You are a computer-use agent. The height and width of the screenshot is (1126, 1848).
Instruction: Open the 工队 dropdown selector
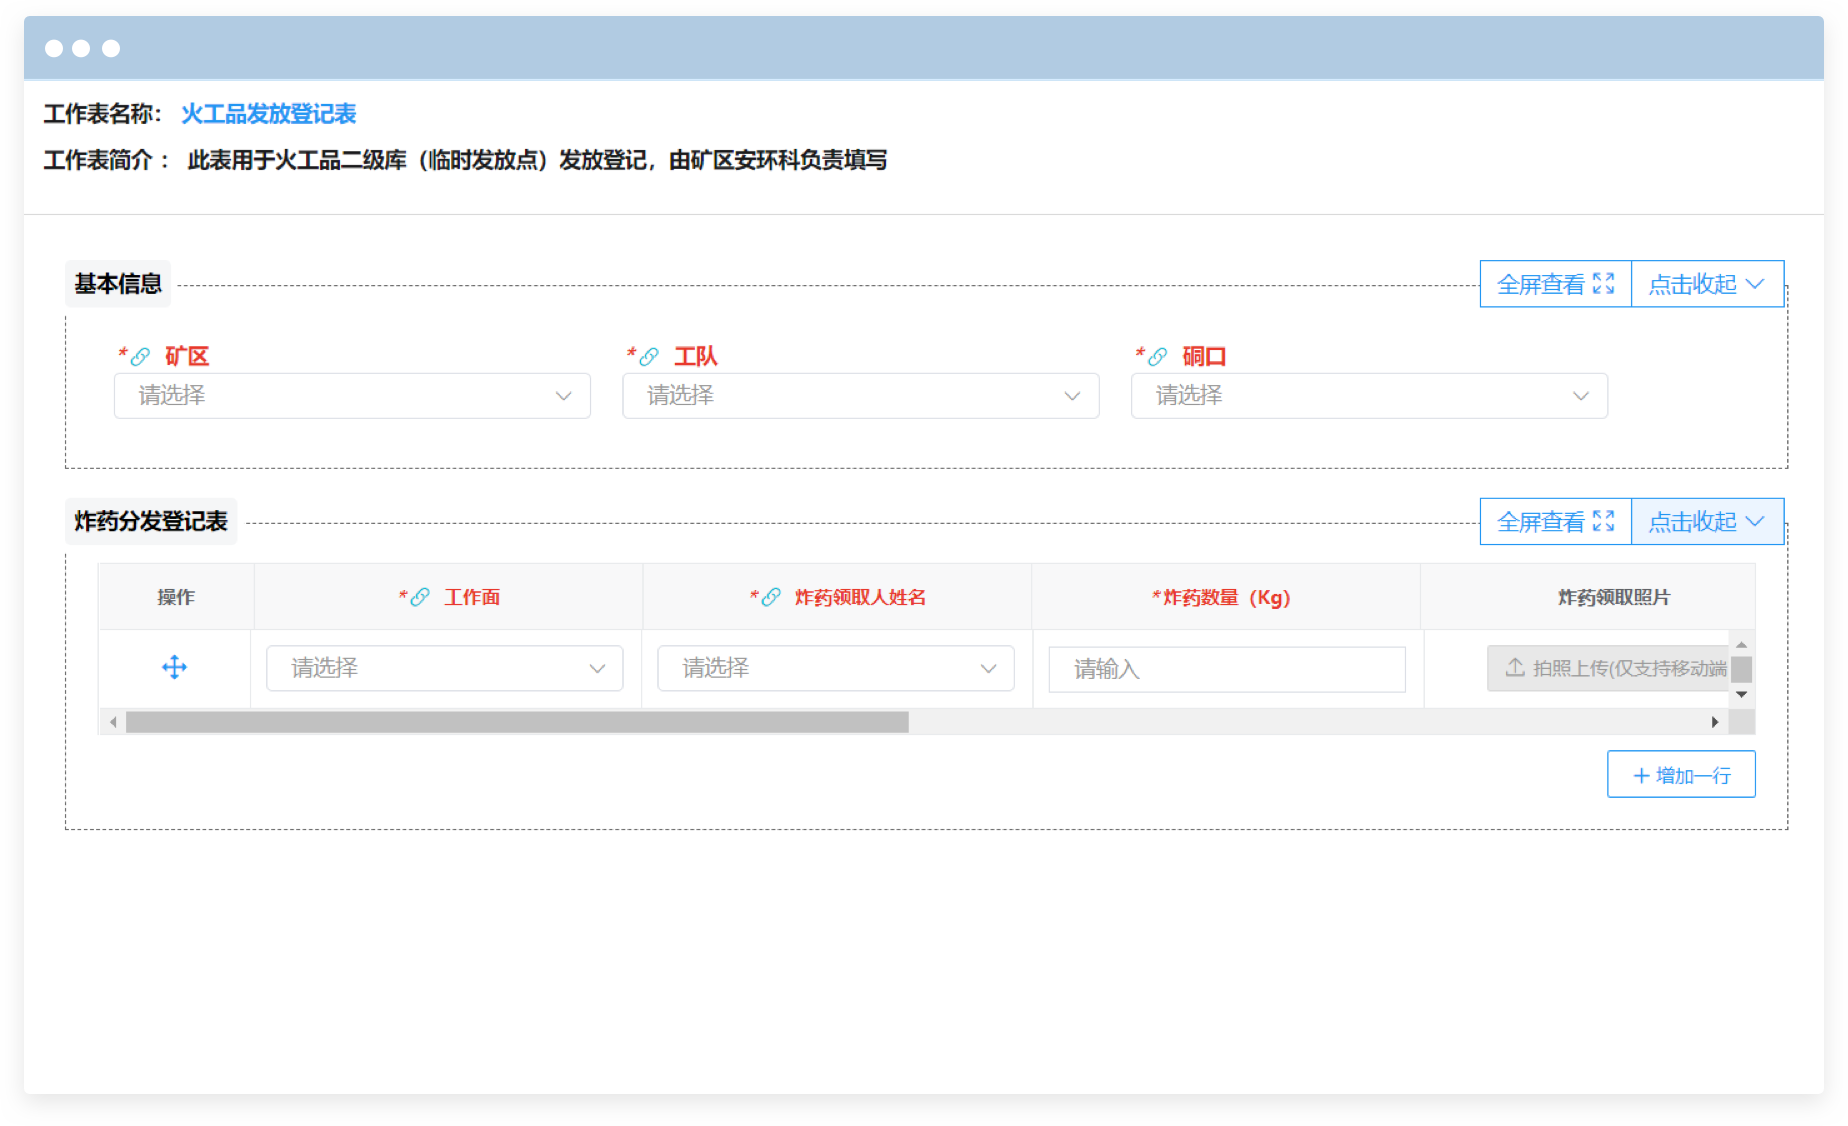860,396
